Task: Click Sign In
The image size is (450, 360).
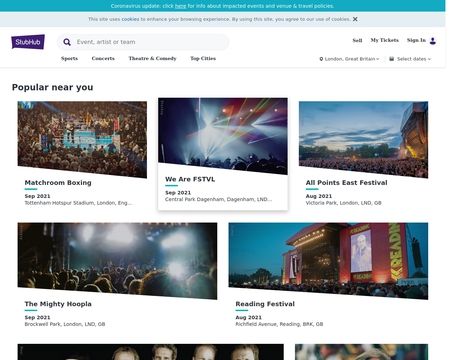Action: click(416, 40)
